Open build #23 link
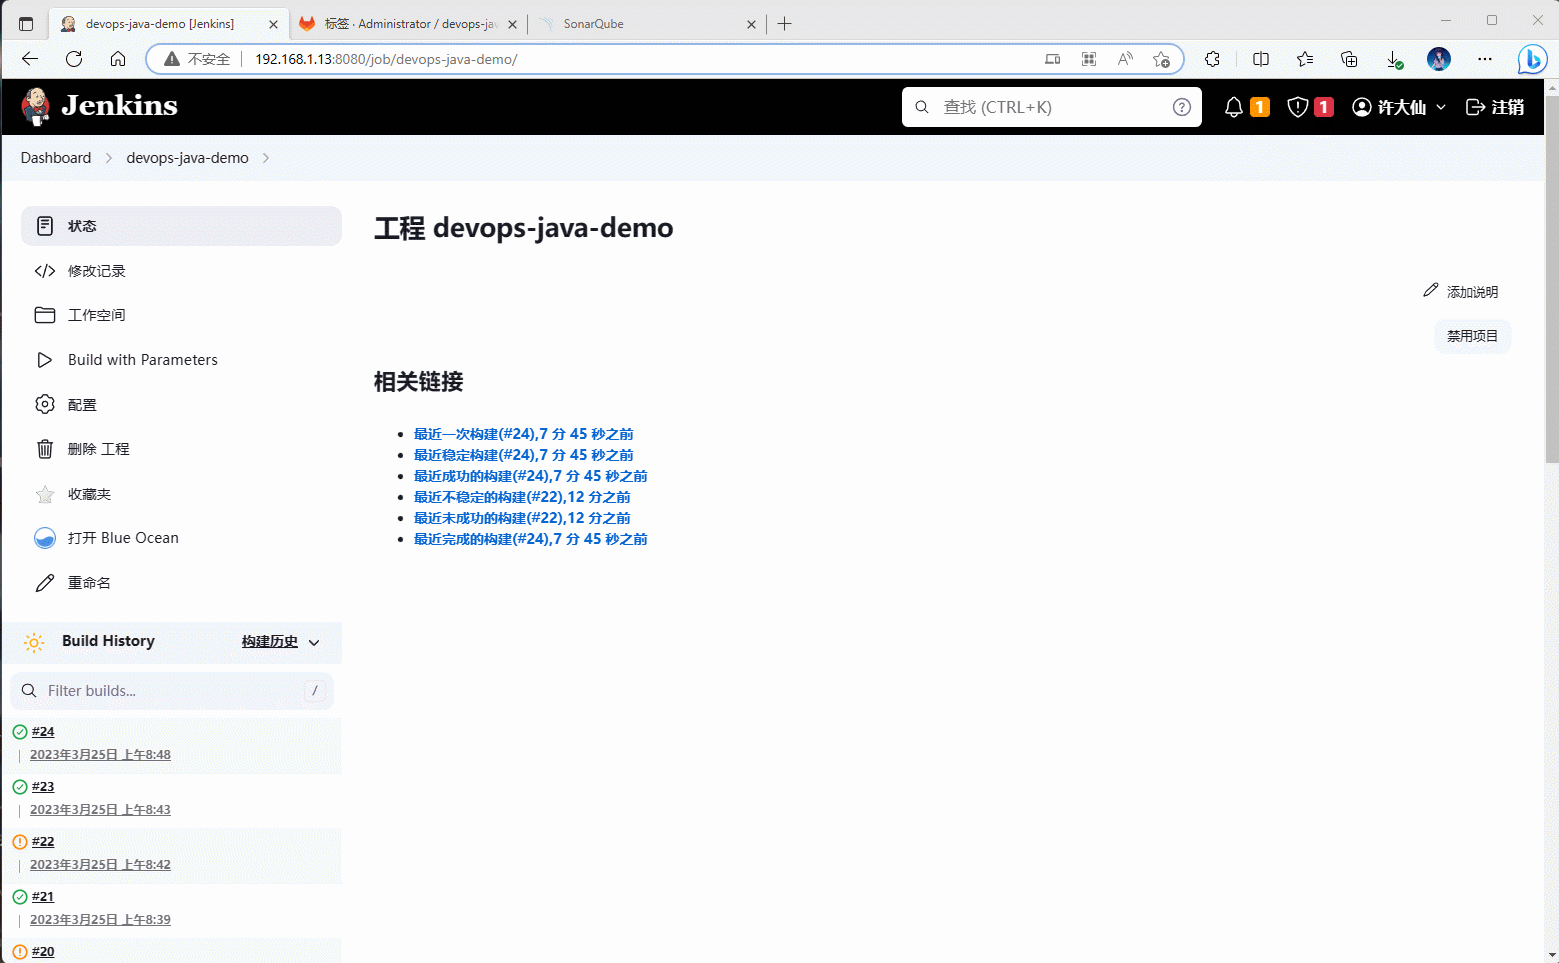1559x963 pixels. click(43, 787)
